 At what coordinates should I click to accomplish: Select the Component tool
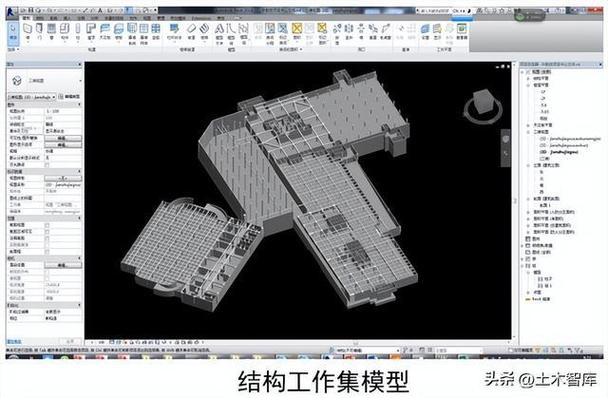click(65, 31)
